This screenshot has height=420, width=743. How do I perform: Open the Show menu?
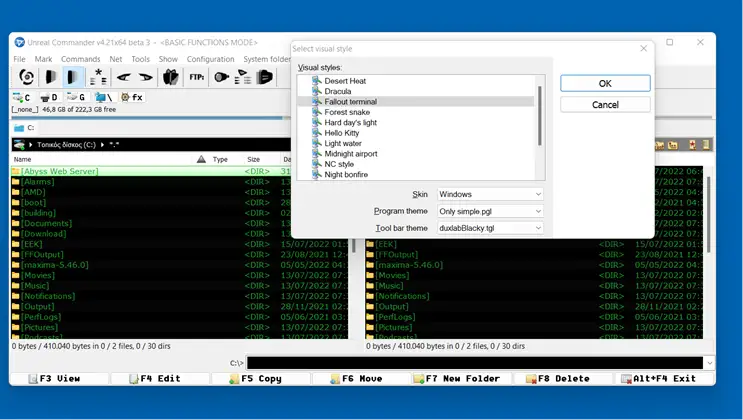168,59
